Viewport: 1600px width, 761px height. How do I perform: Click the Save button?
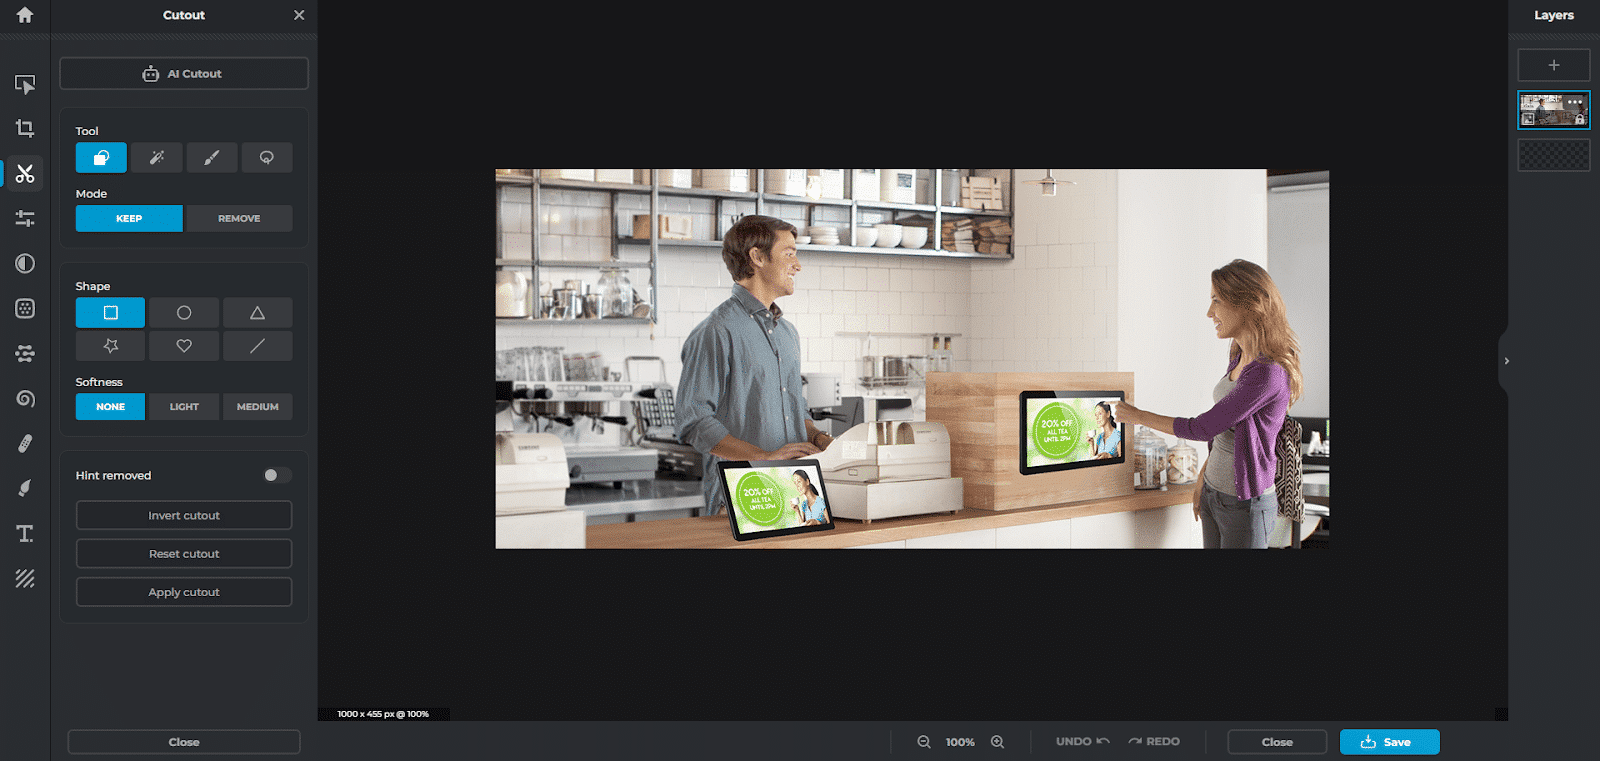(x=1389, y=742)
